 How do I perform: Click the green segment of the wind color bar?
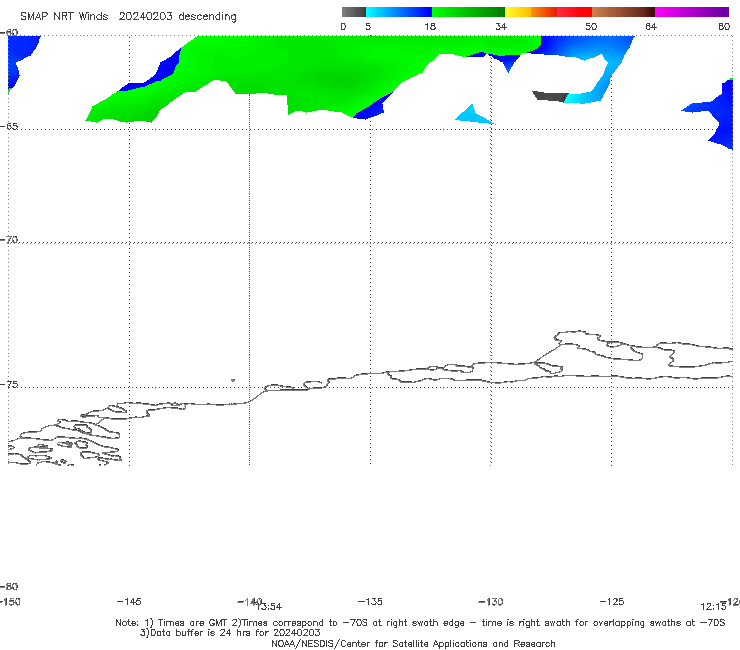pos(468,12)
